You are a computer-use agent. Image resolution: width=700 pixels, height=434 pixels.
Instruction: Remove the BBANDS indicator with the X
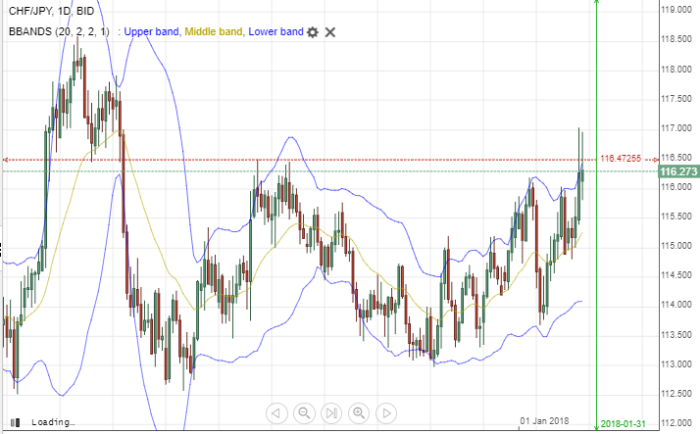coord(330,32)
